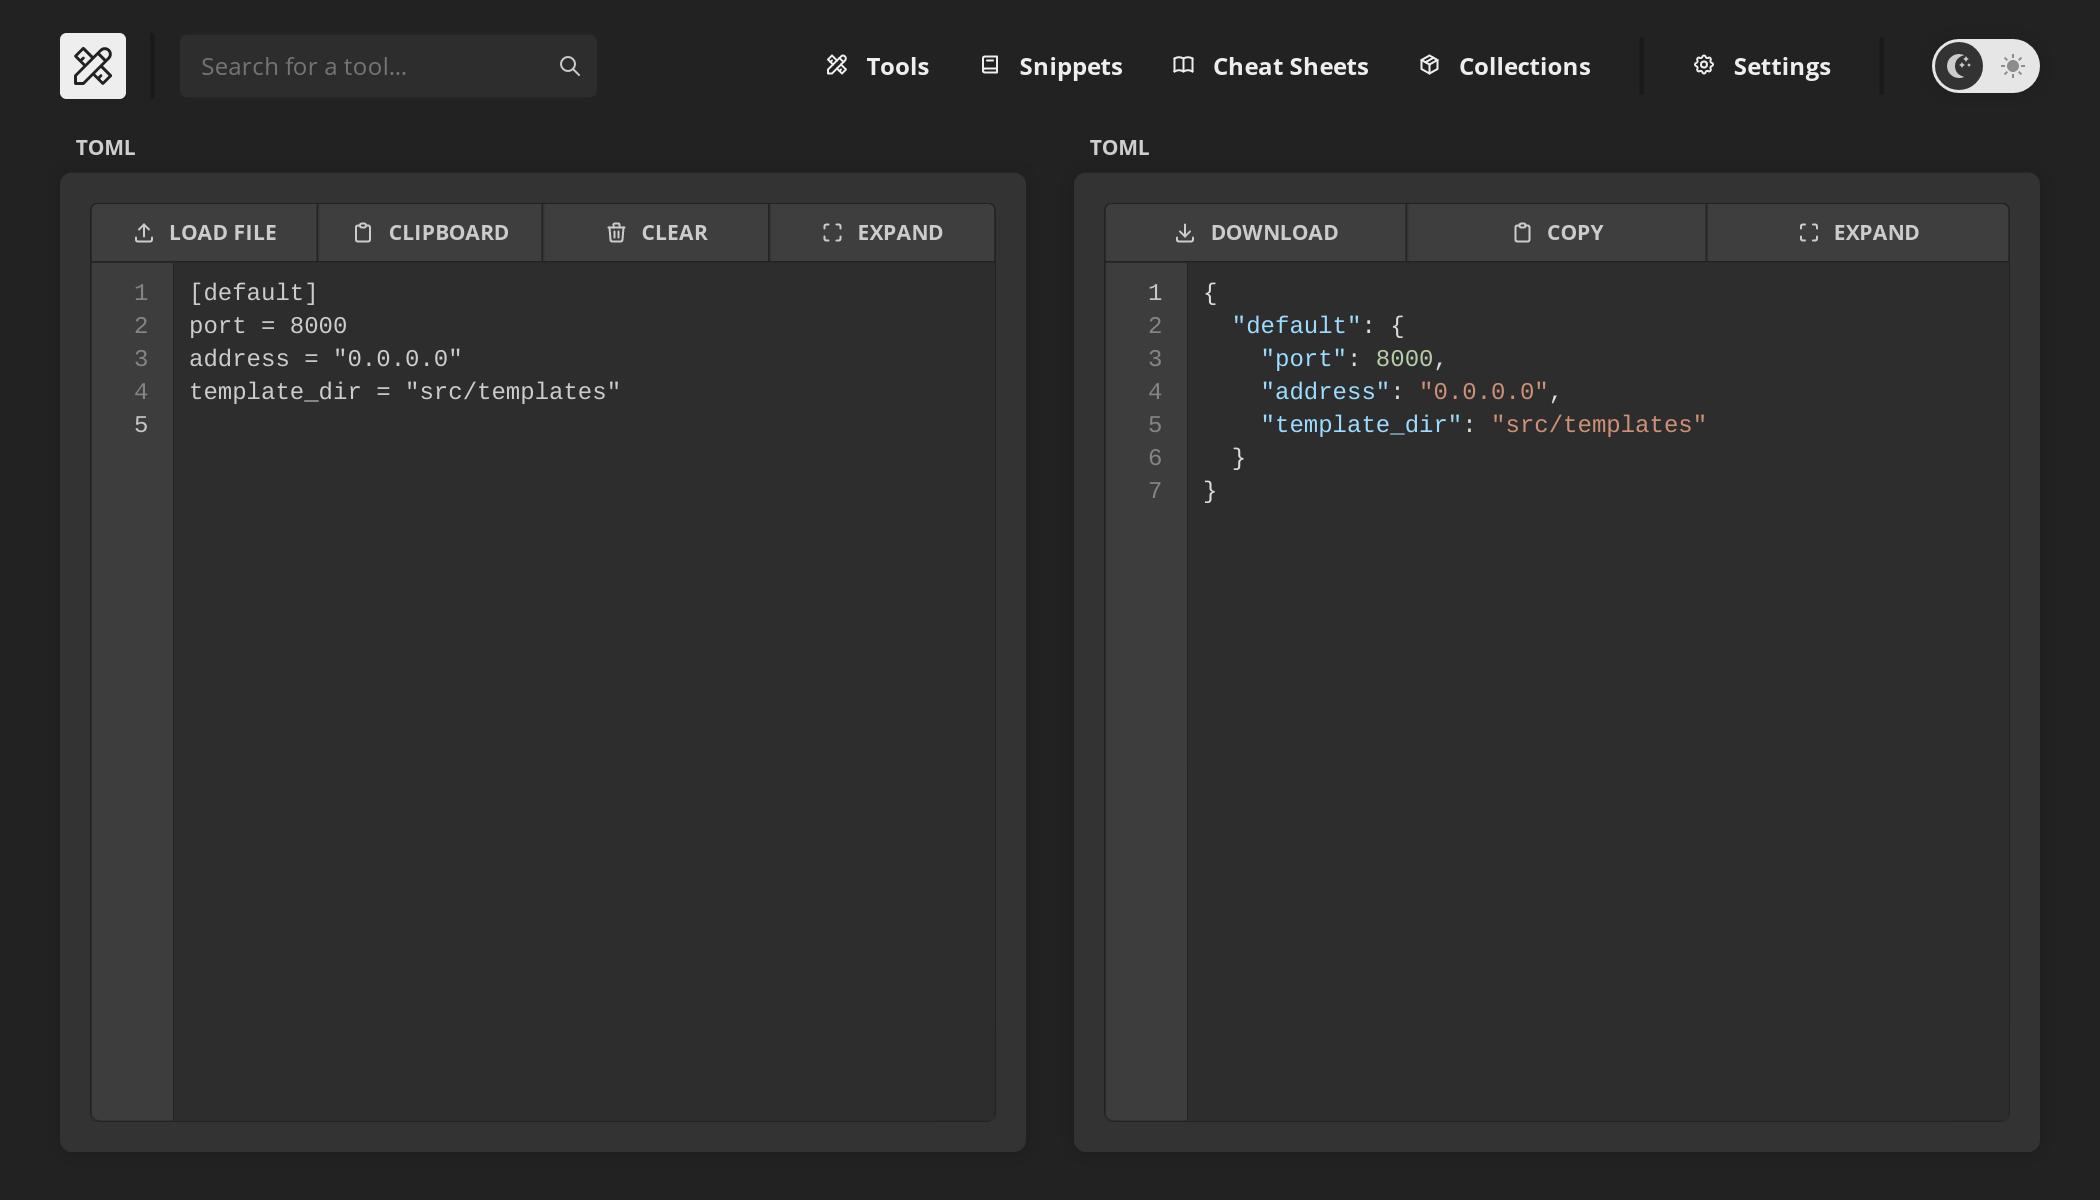The width and height of the screenshot is (2100, 1200).
Task: Click the Settings gear icon
Action: (1705, 64)
